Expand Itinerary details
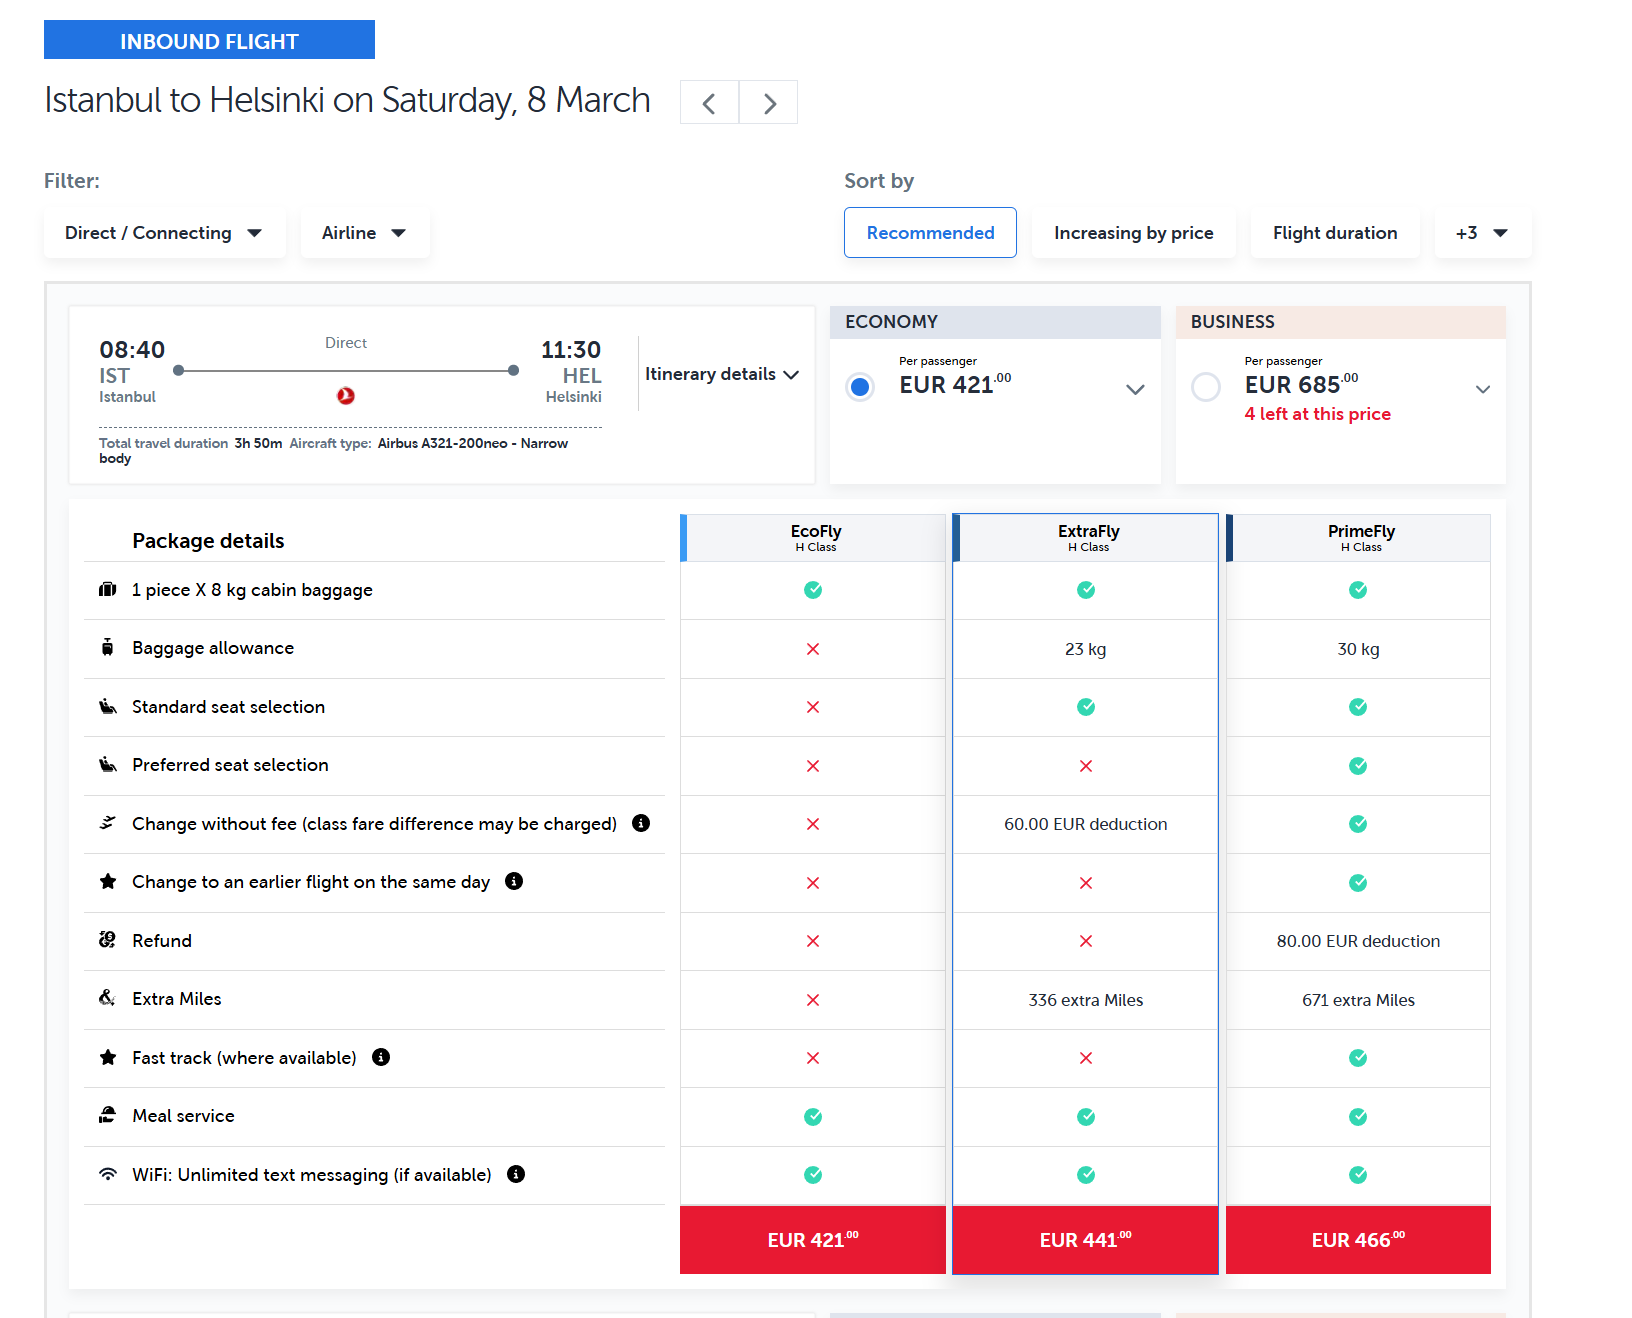Viewport: 1632px width, 1318px height. tap(722, 374)
